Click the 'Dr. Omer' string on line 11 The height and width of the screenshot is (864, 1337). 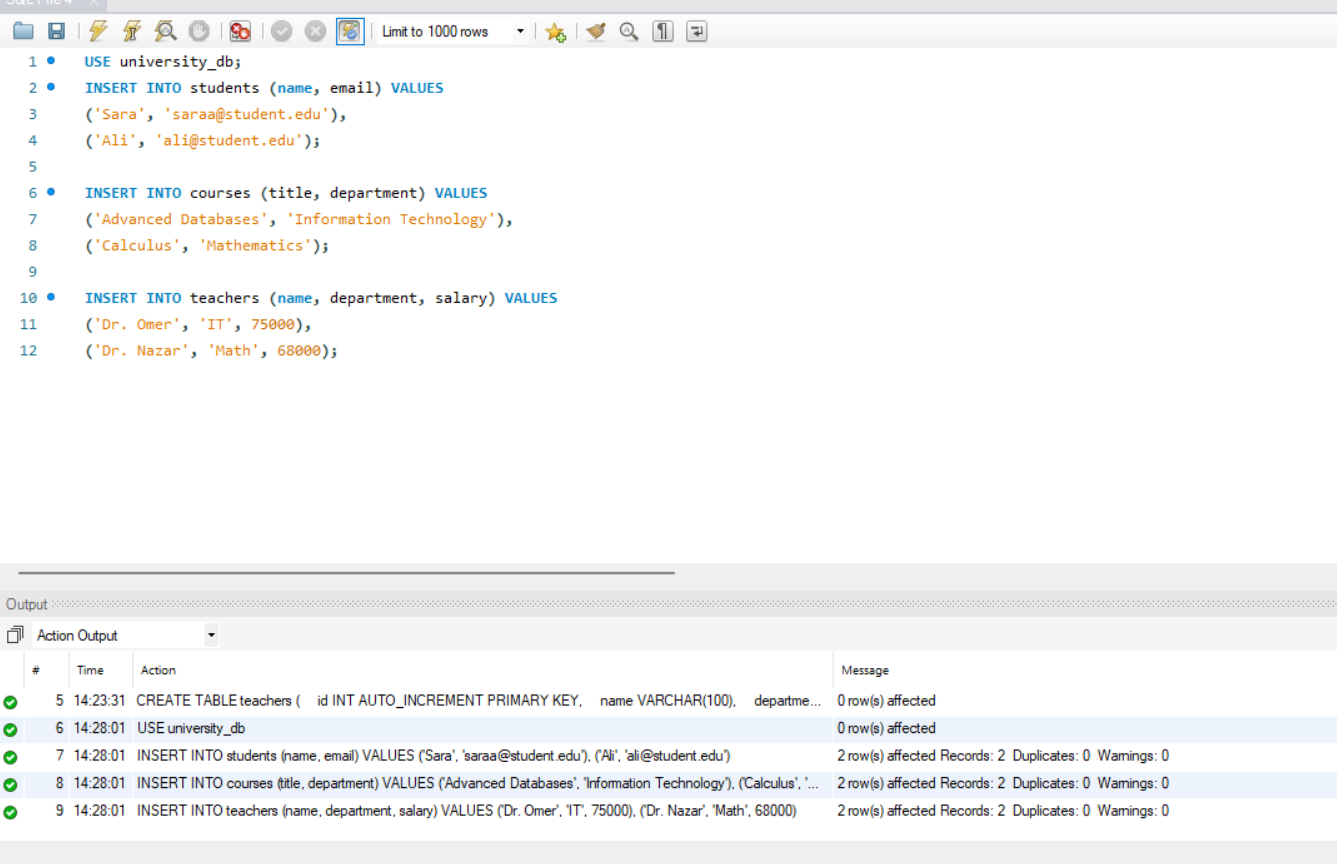point(137,324)
